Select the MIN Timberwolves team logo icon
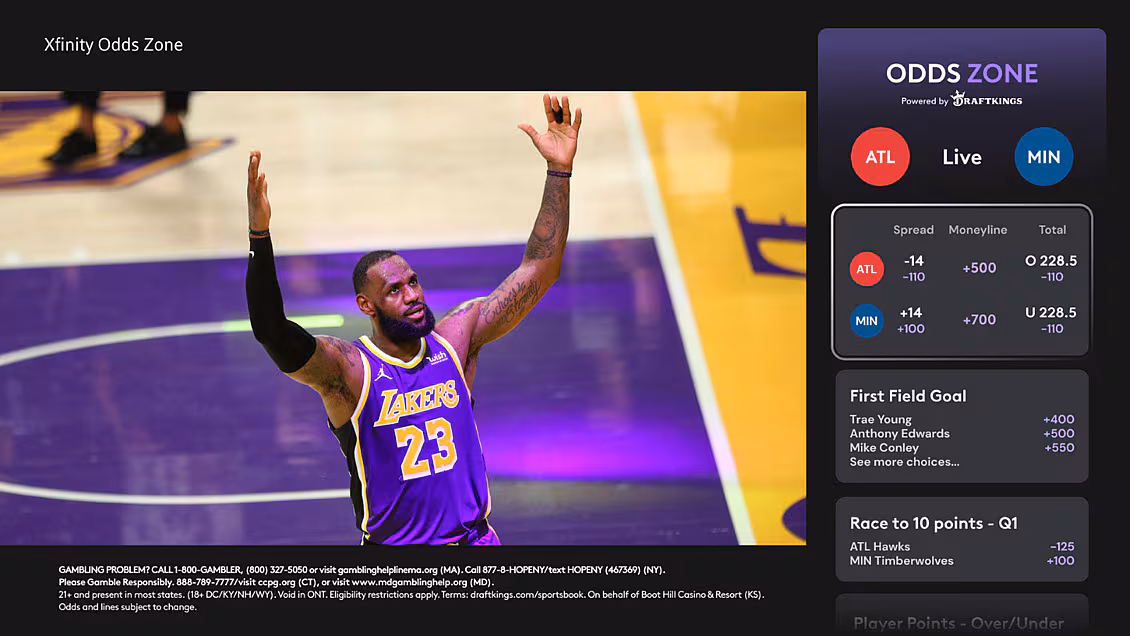1130x636 pixels. [x=1043, y=157]
